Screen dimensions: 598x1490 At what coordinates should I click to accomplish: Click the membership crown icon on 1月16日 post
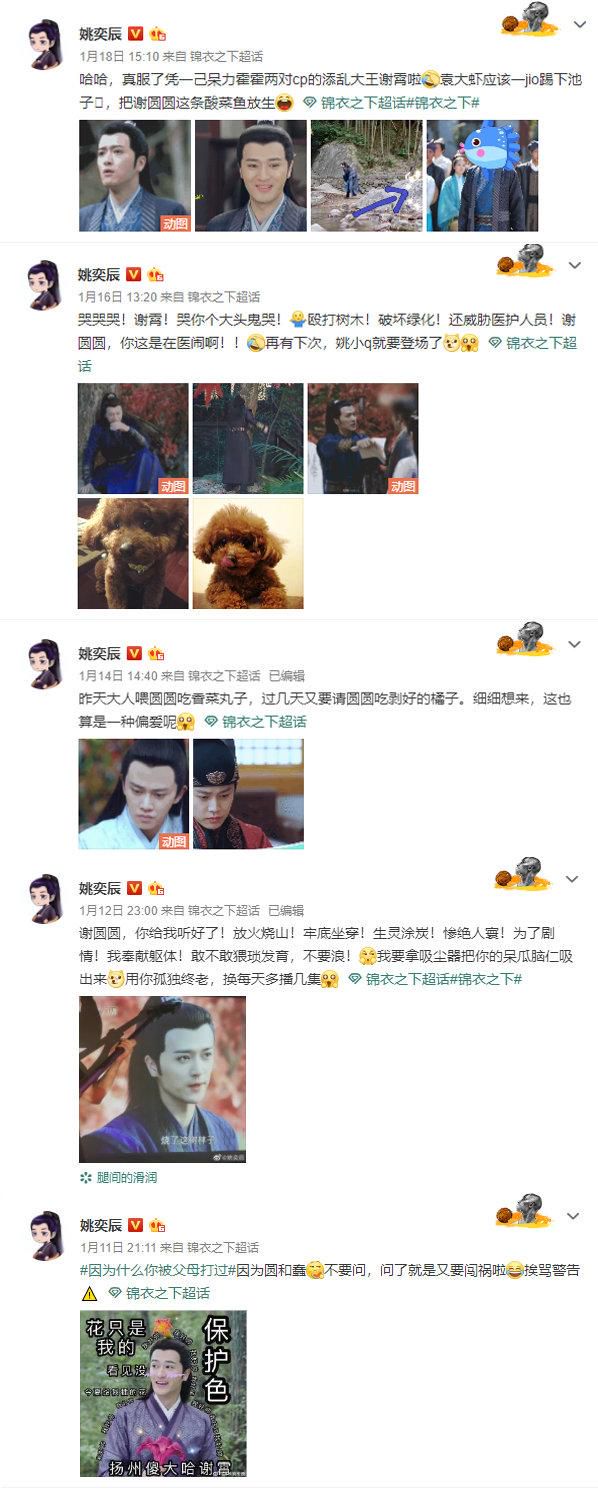156,274
